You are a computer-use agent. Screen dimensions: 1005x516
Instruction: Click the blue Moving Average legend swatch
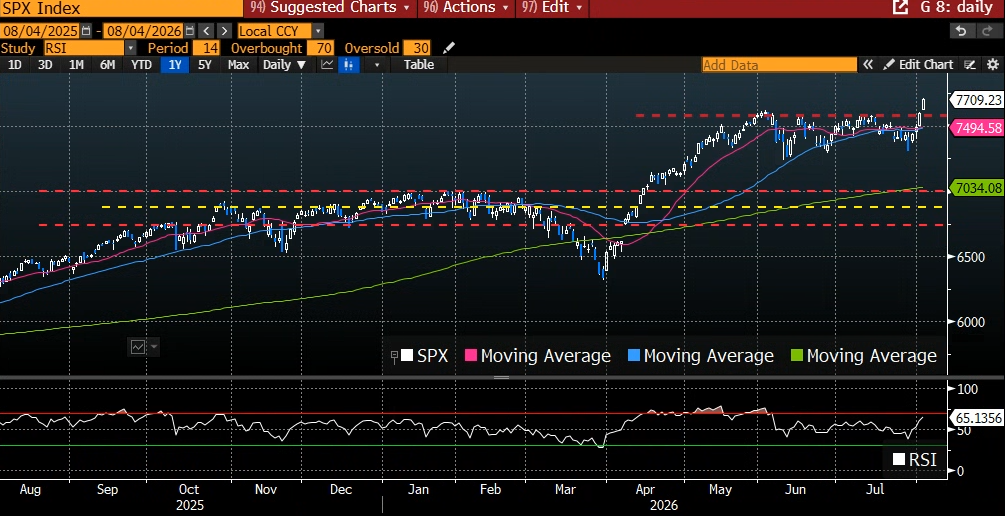(x=633, y=356)
